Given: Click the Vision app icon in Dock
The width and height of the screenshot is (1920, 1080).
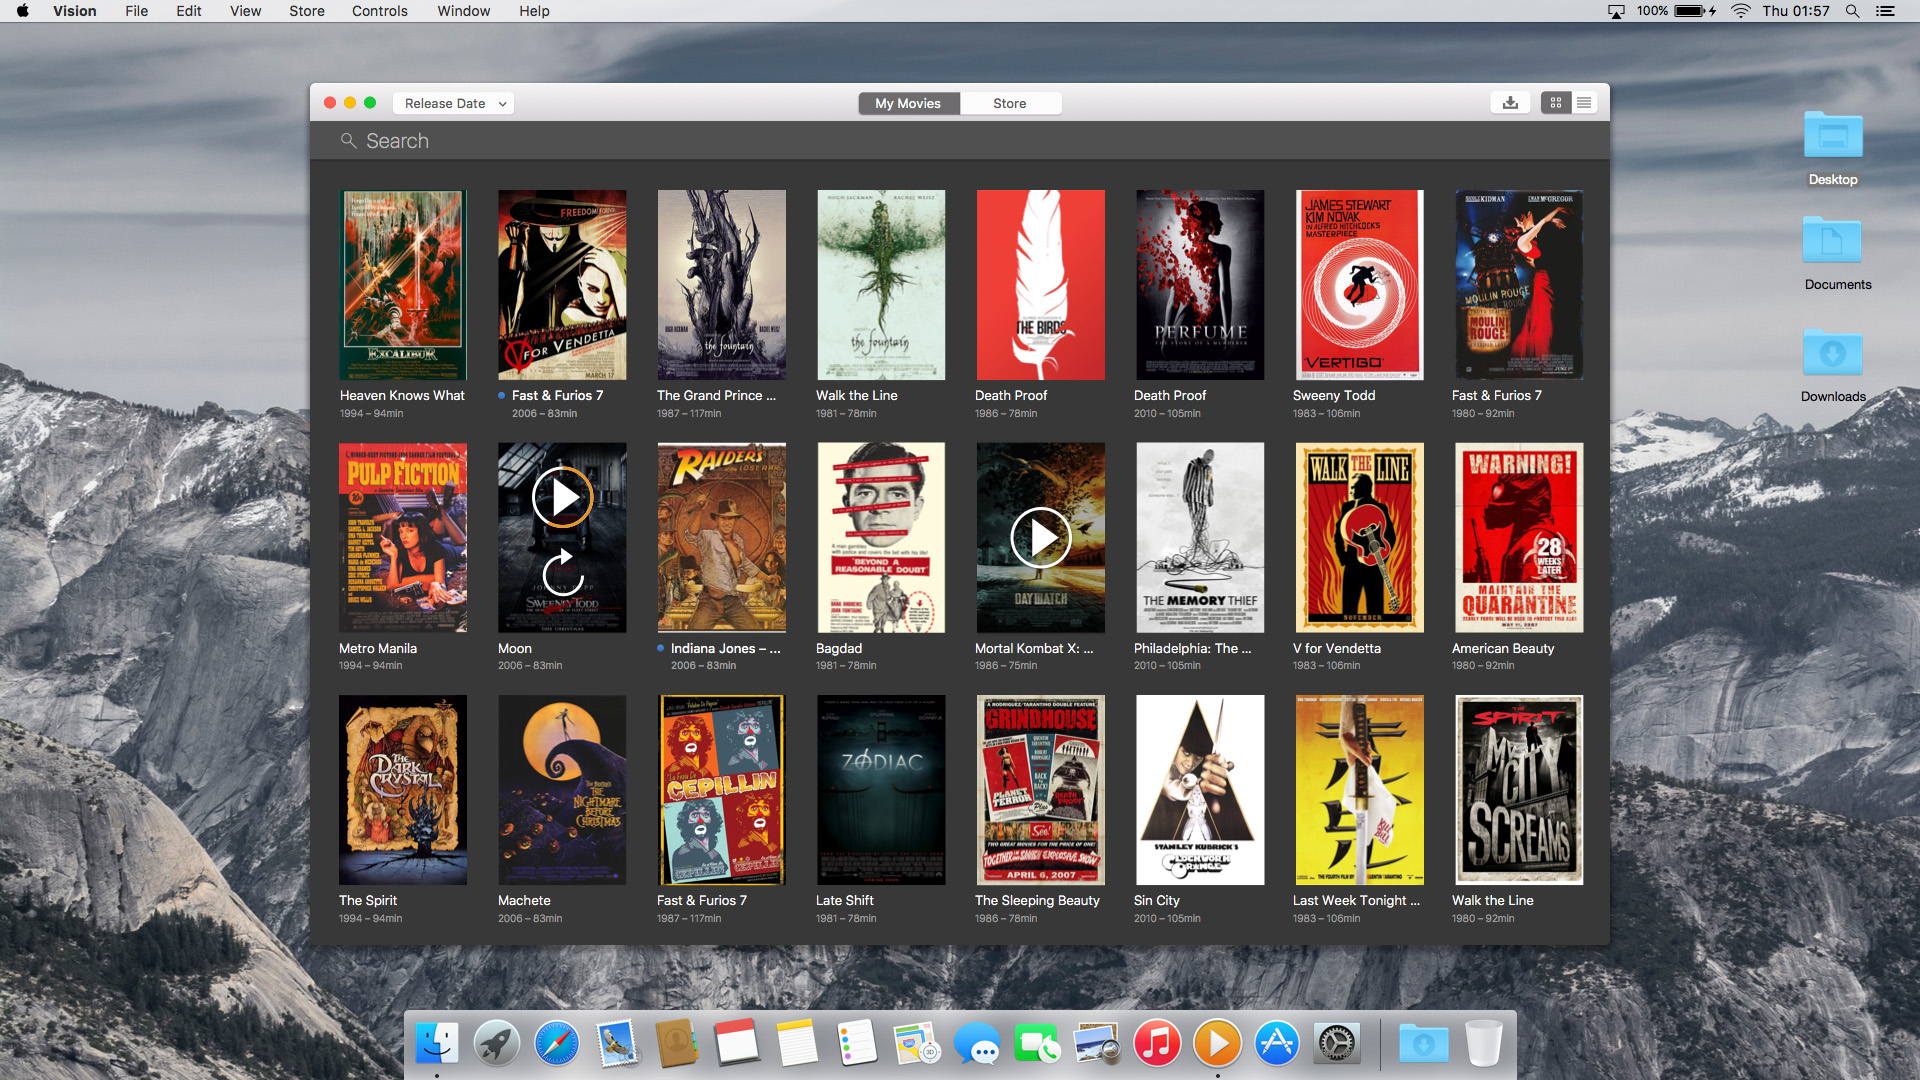Looking at the screenshot, I should click(x=1217, y=1043).
